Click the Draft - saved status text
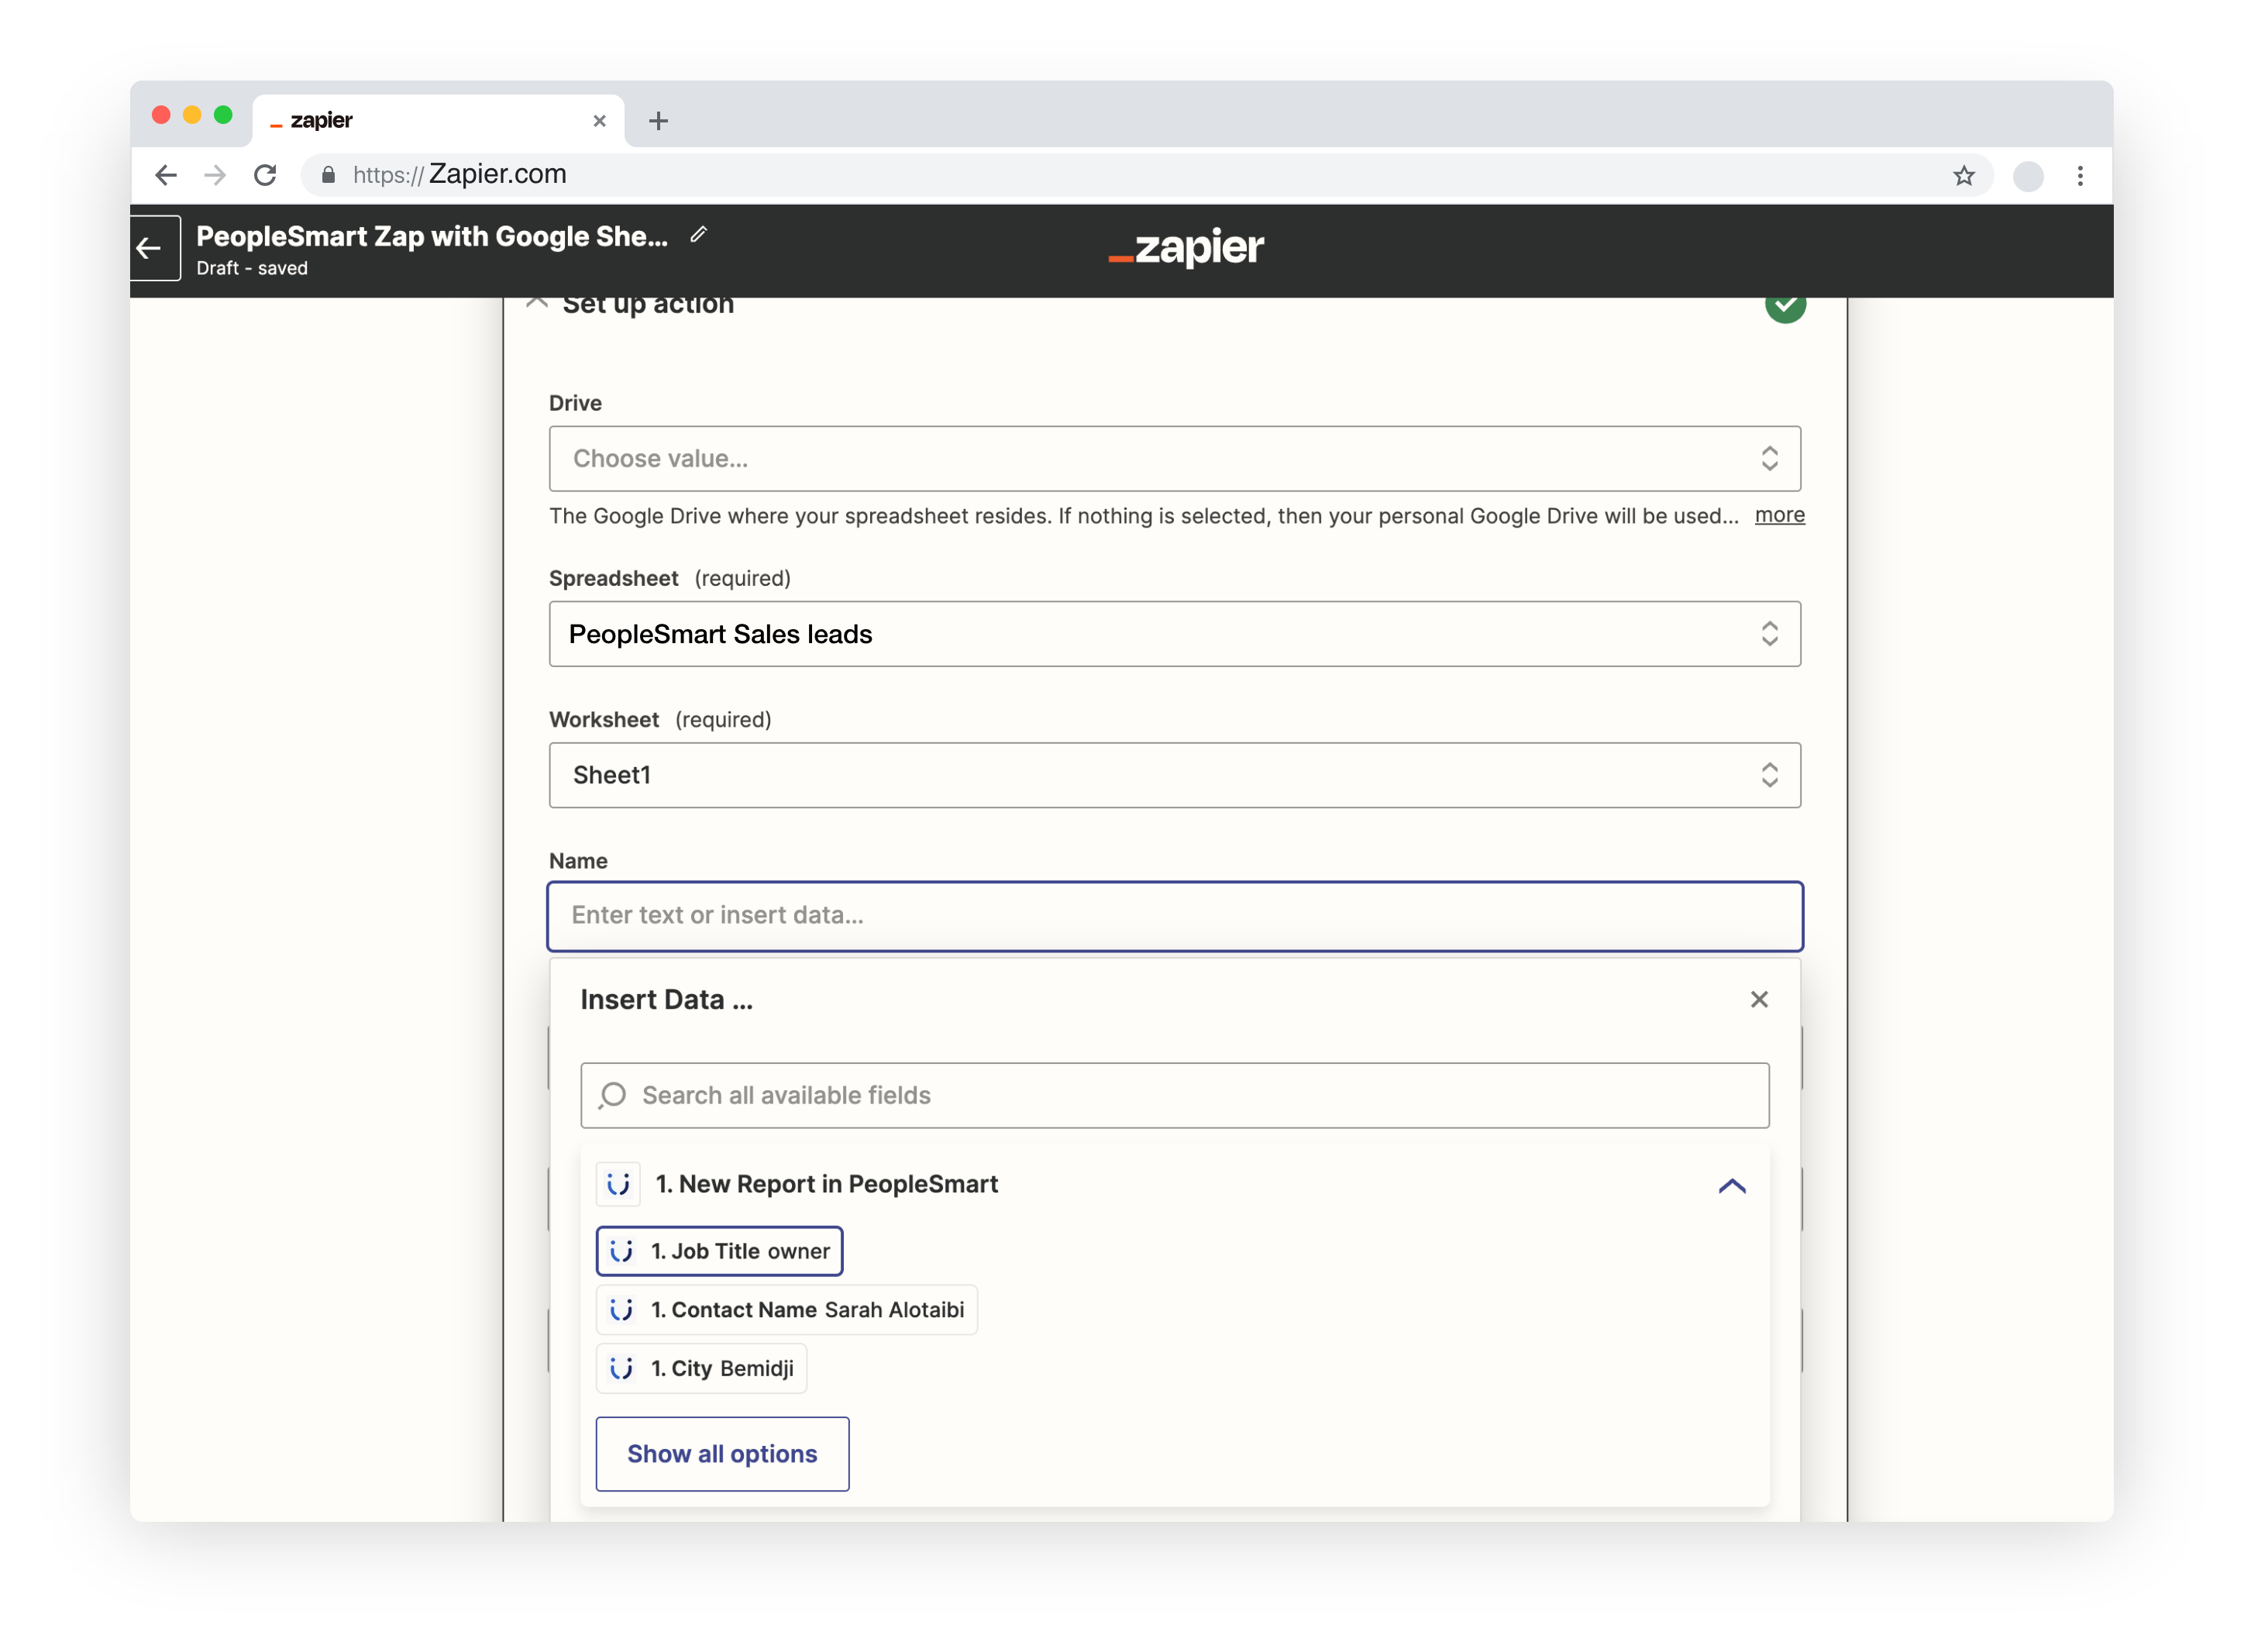This screenshot has height=1652, width=2244. pos(252,268)
